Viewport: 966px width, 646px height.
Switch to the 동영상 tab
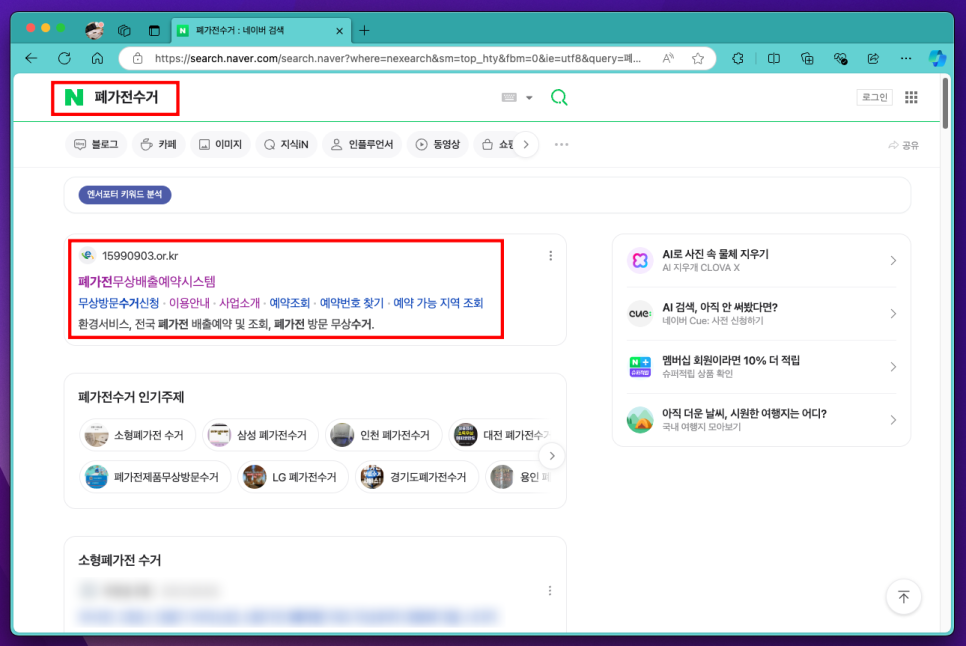point(438,144)
